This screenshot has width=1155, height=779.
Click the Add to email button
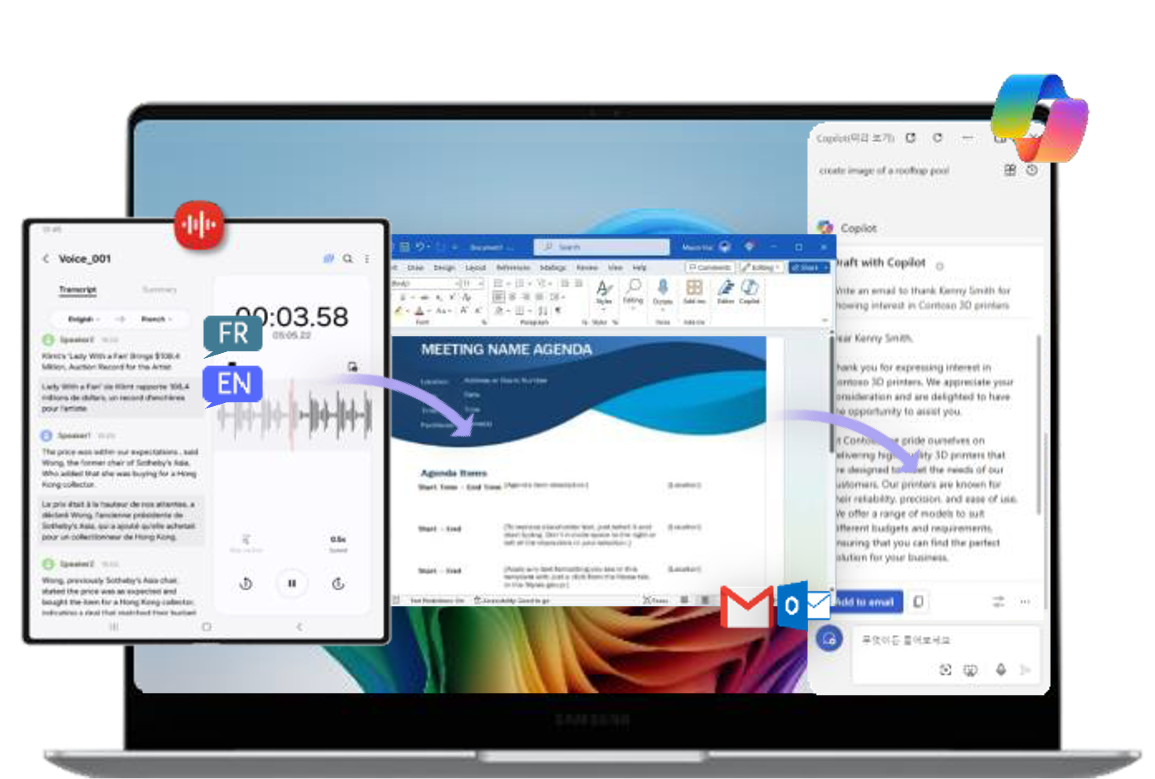tap(866, 602)
